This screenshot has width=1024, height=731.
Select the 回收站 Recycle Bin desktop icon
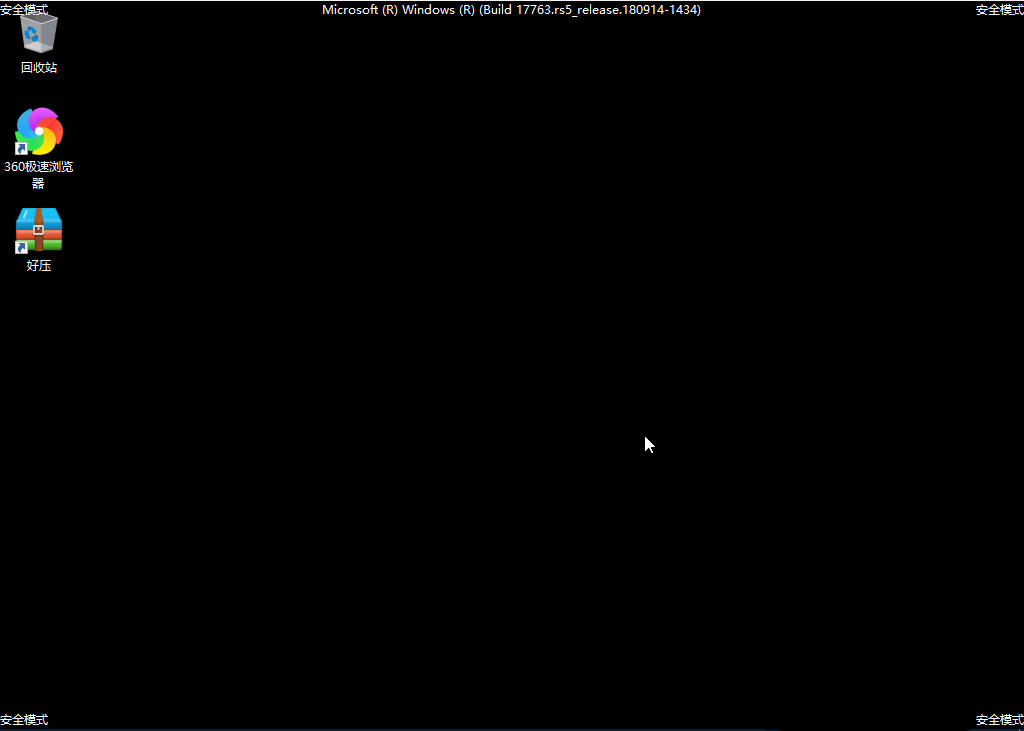(x=39, y=43)
